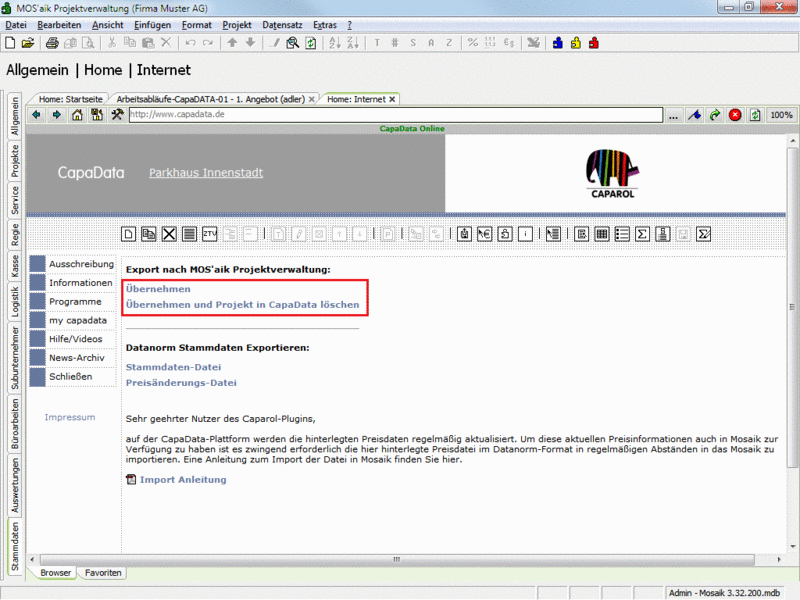Go back in the embedded browser
This screenshot has width=800, height=600.
pyautogui.click(x=36, y=115)
